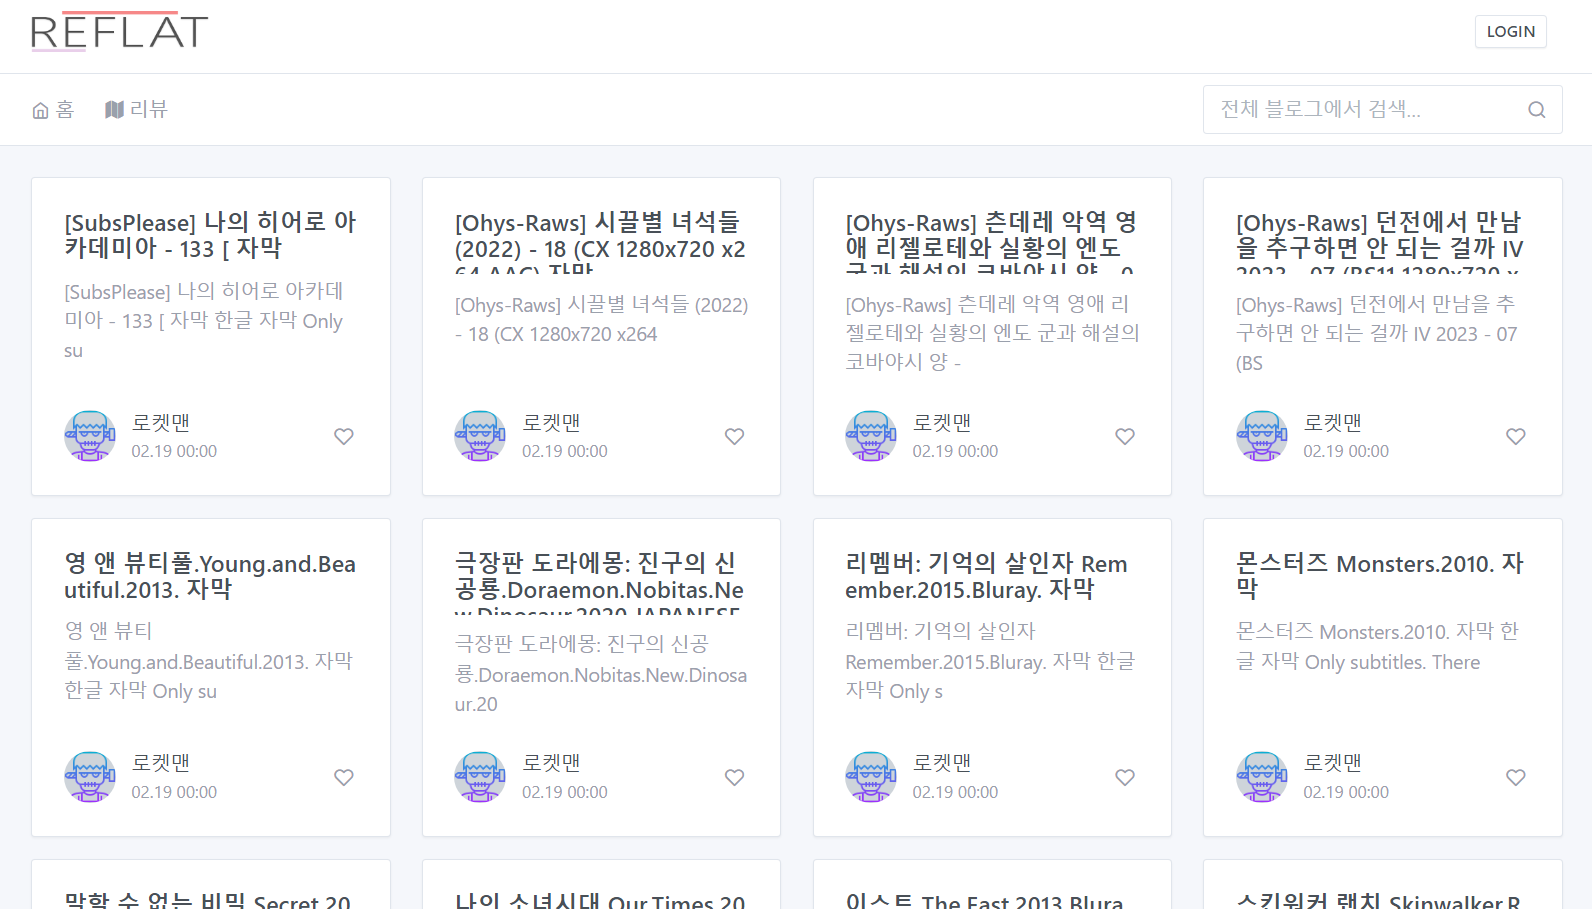Viewport: 1592px width, 909px height.
Task: Click the REFLAT logo
Action: pyautogui.click(x=119, y=32)
